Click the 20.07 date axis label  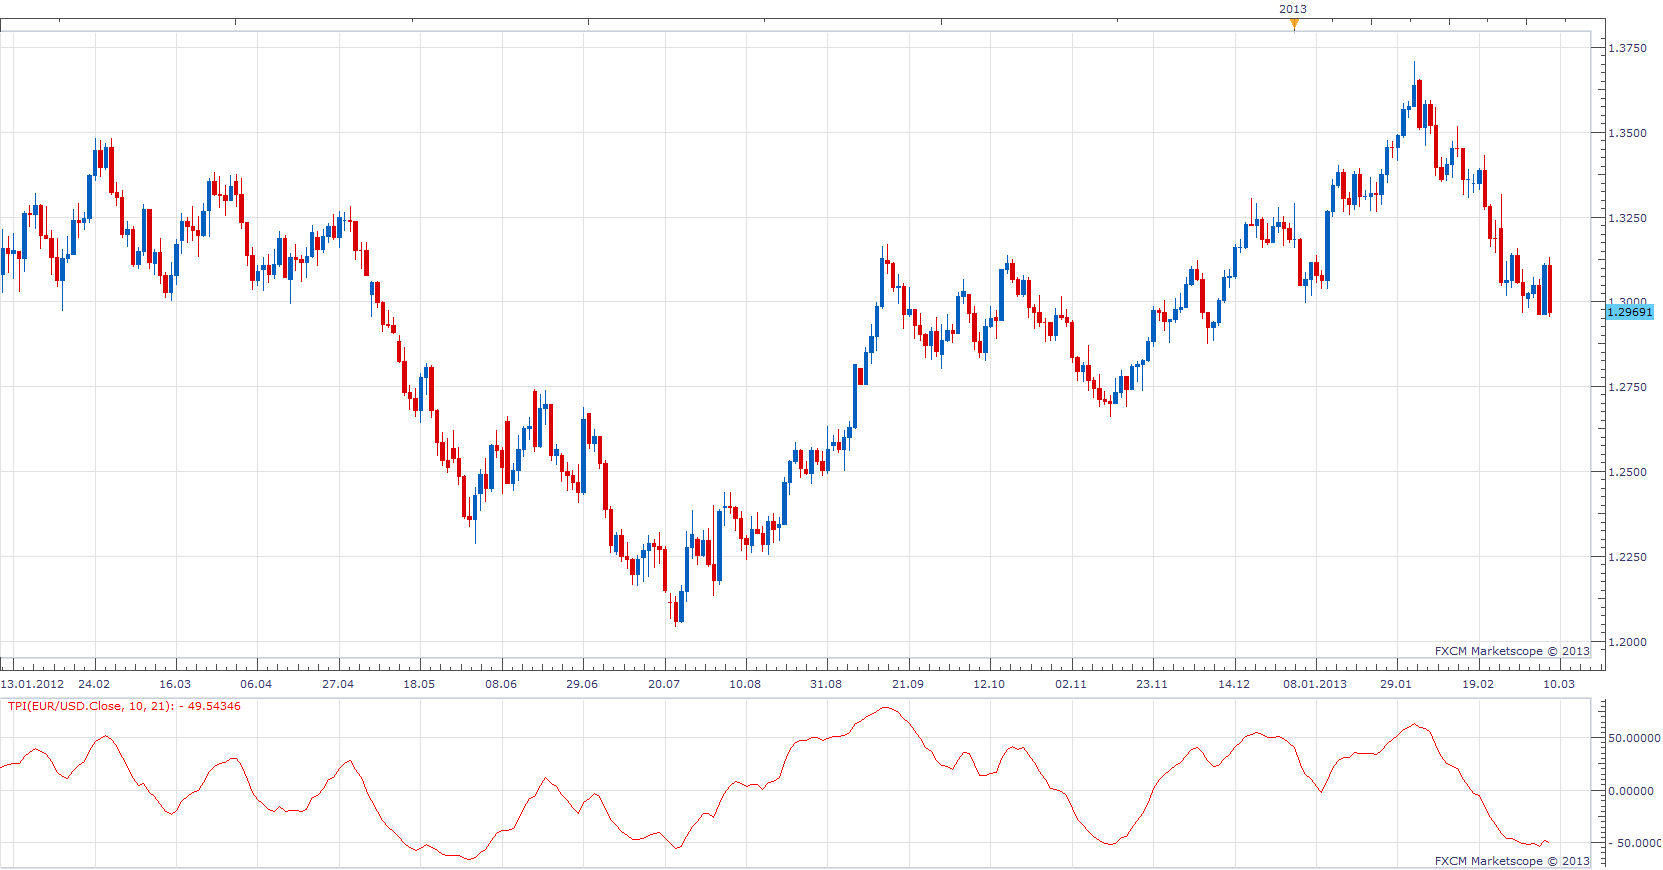pyautogui.click(x=664, y=684)
